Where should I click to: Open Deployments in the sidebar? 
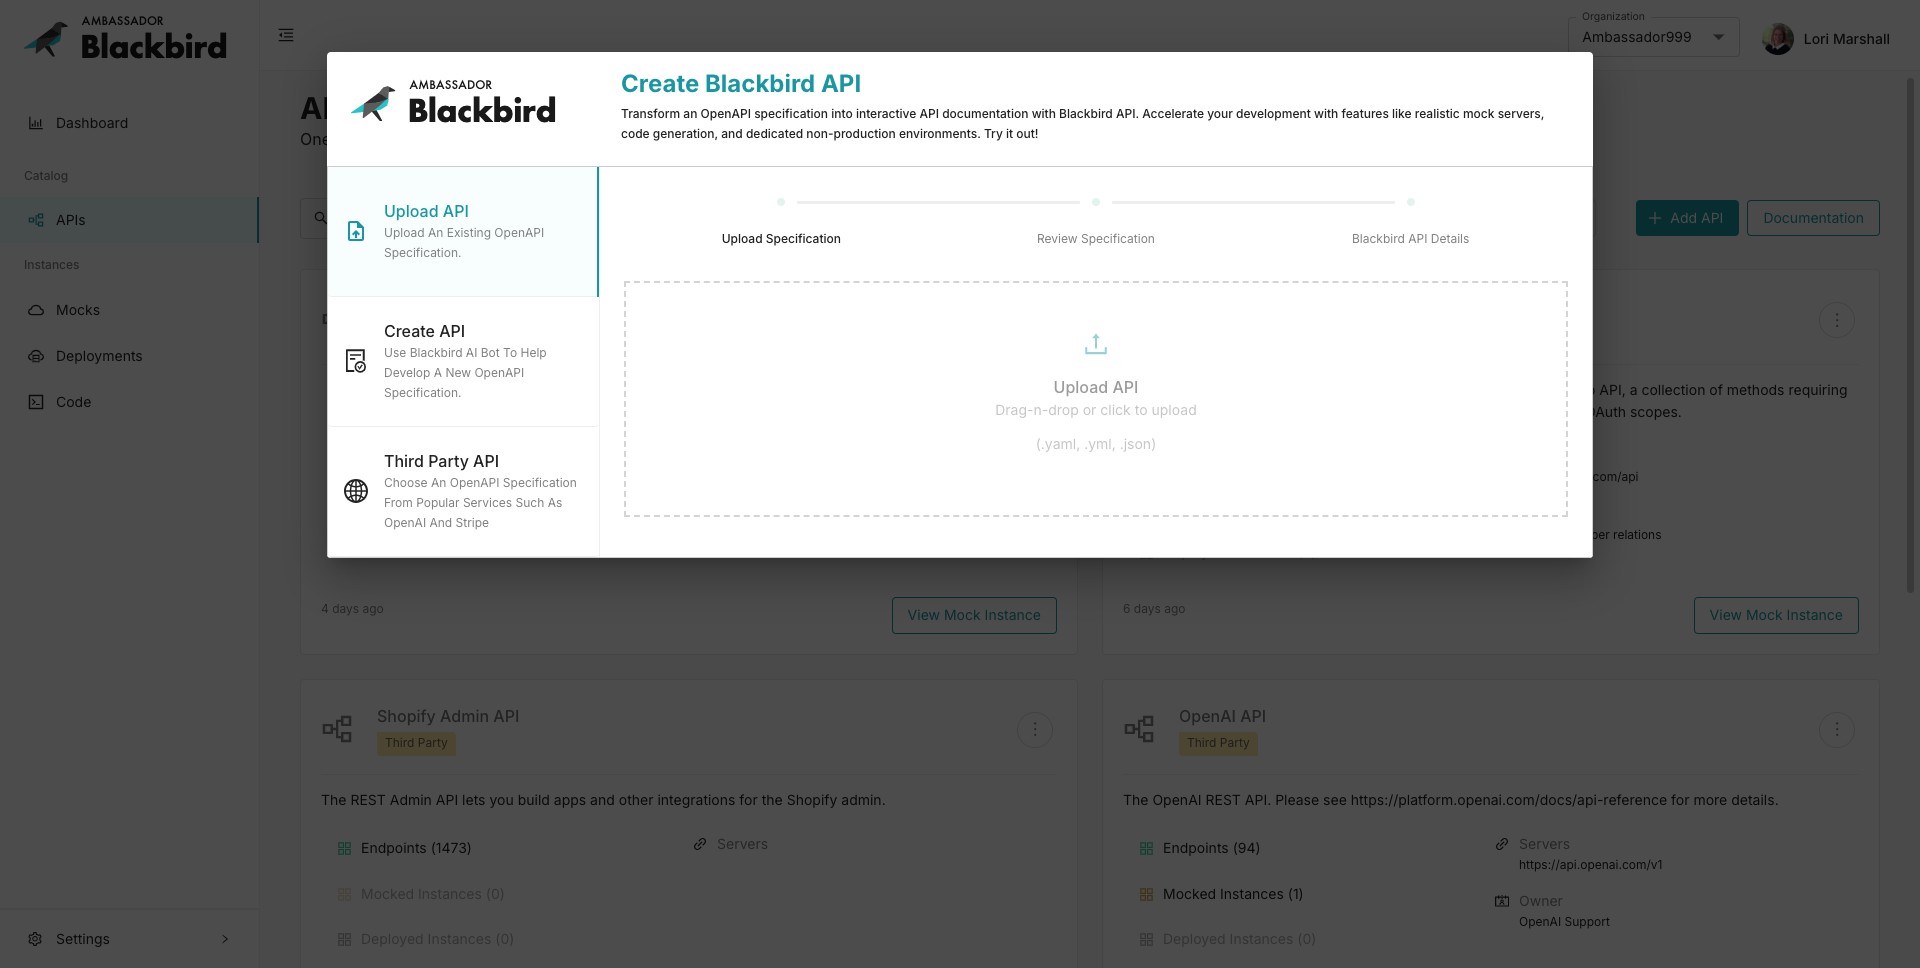129,356
